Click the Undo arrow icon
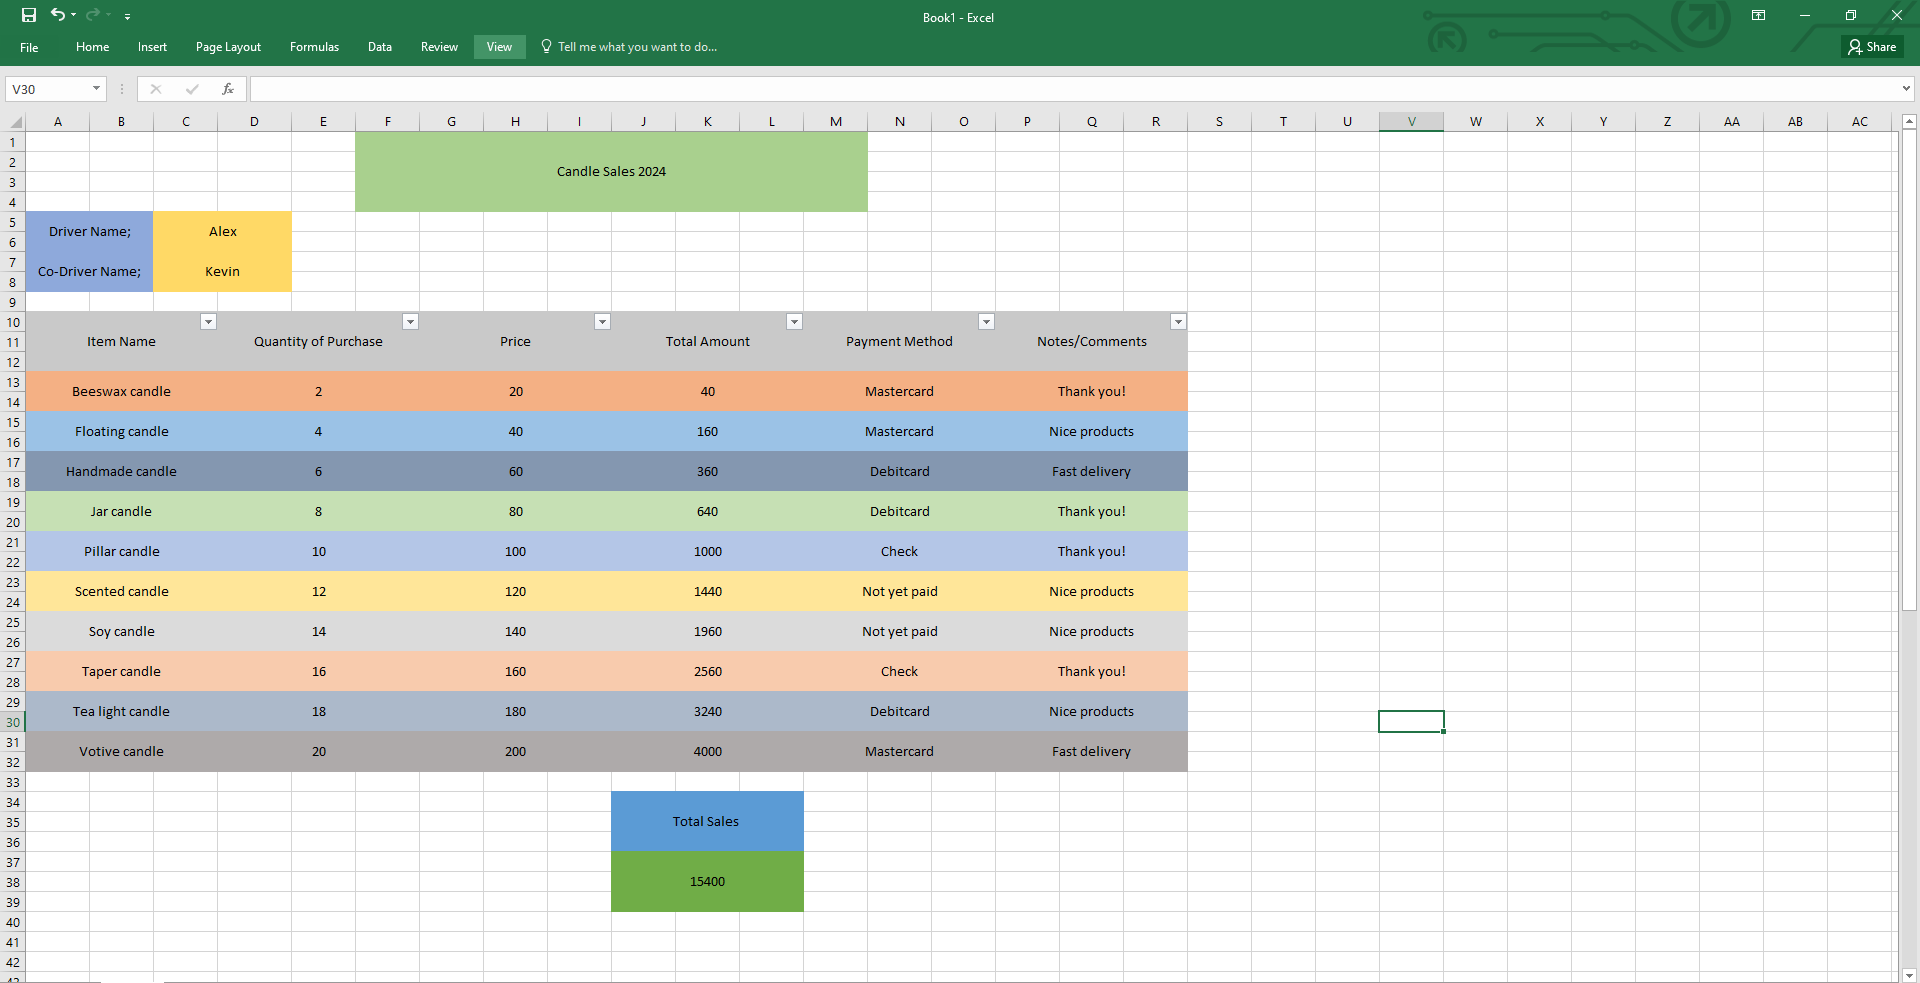The image size is (1920, 983). click(x=58, y=15)
